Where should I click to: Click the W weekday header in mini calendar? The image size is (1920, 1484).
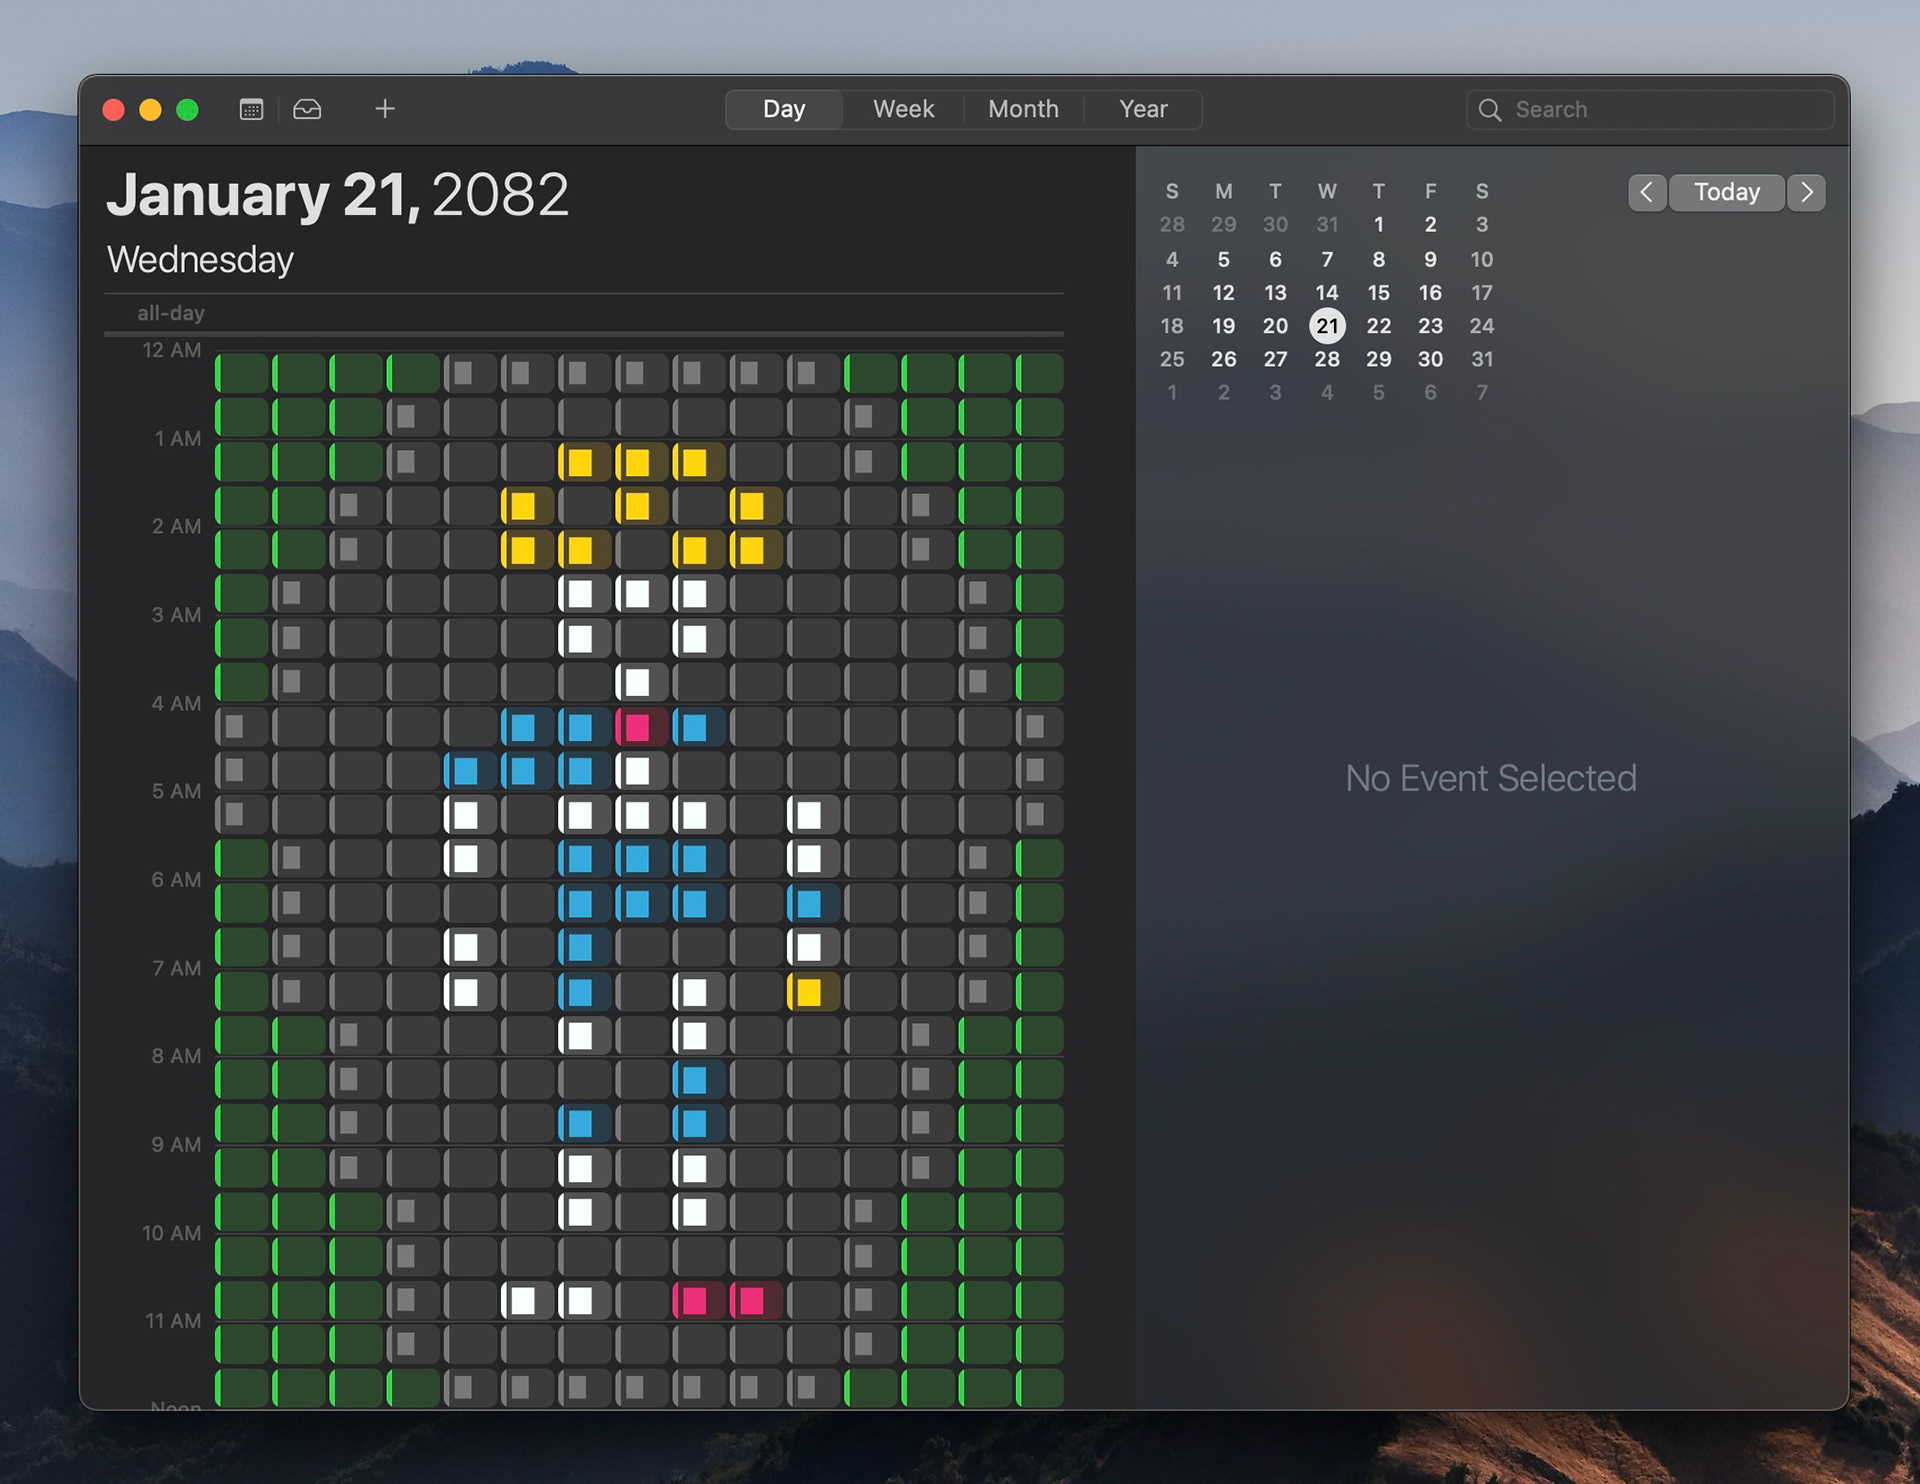1327,191
